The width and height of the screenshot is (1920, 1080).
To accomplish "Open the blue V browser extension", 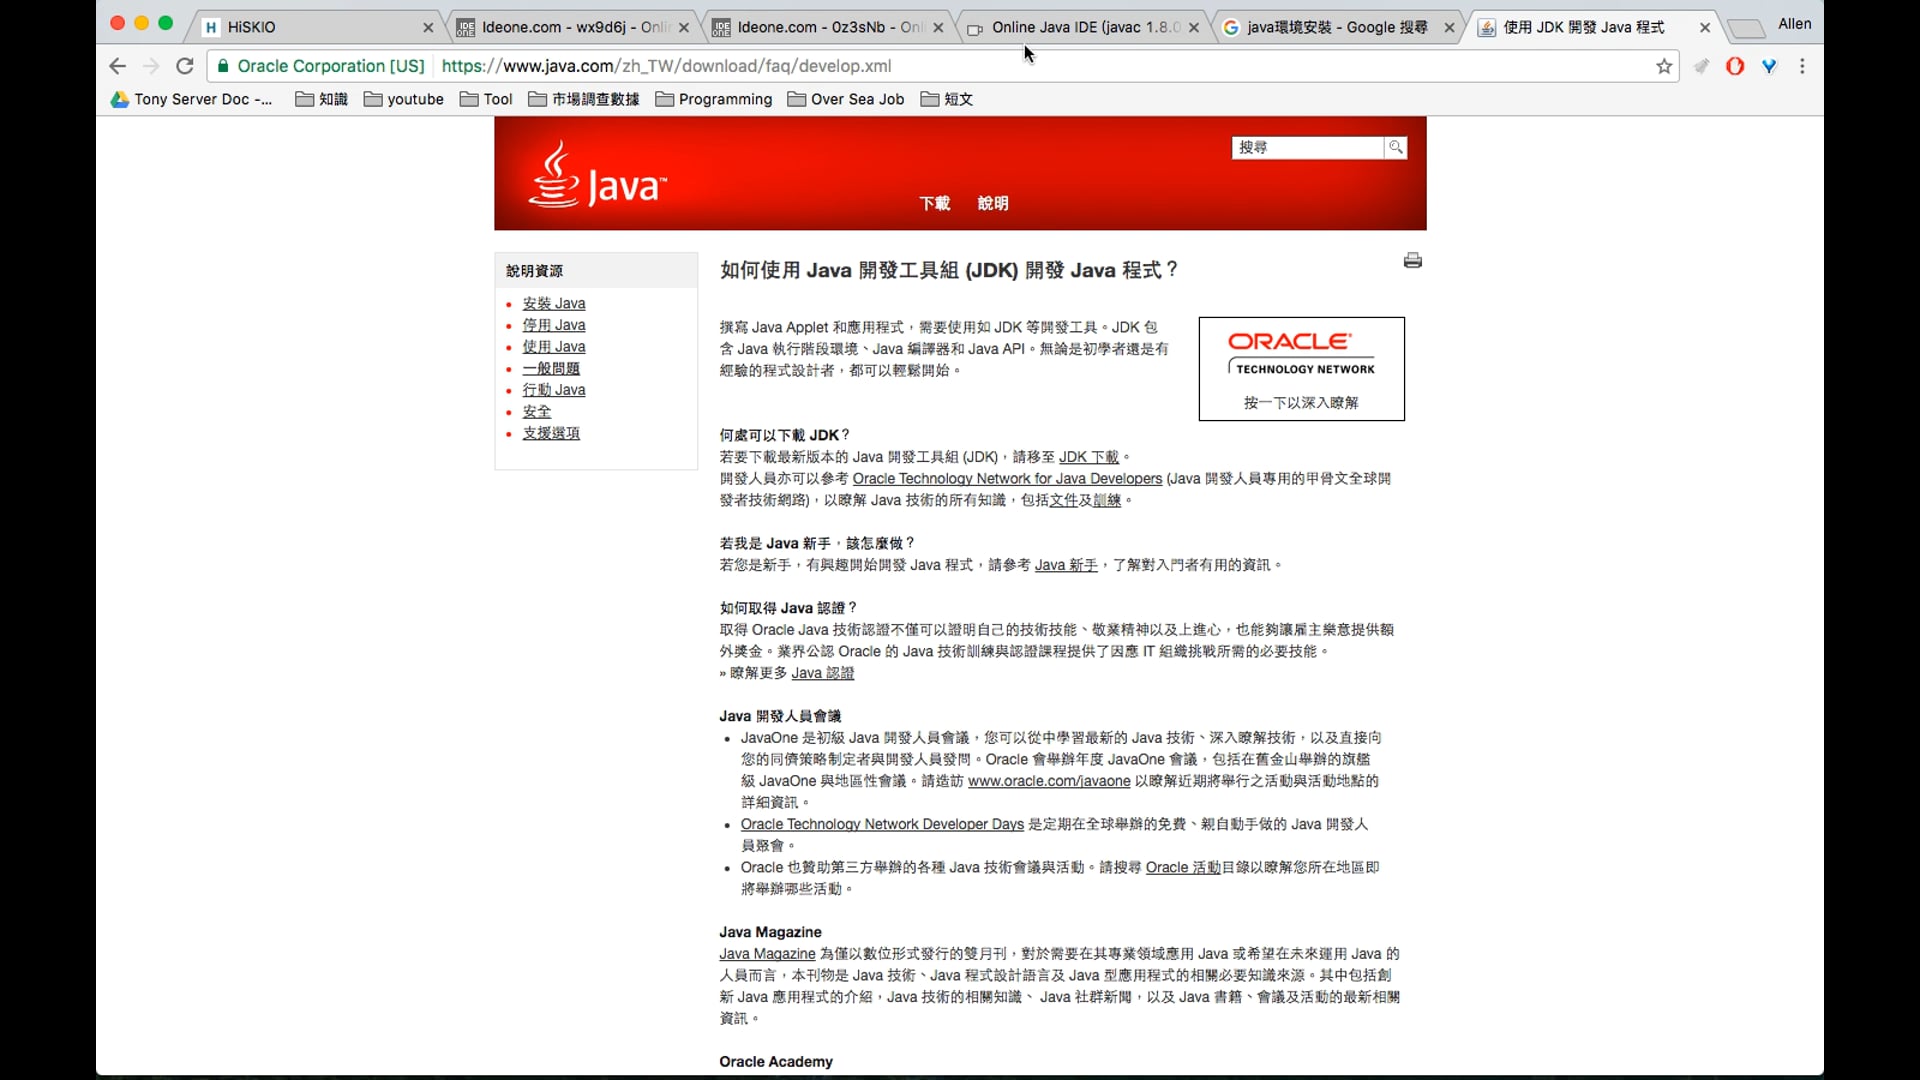I will (x=1769, y=66).
